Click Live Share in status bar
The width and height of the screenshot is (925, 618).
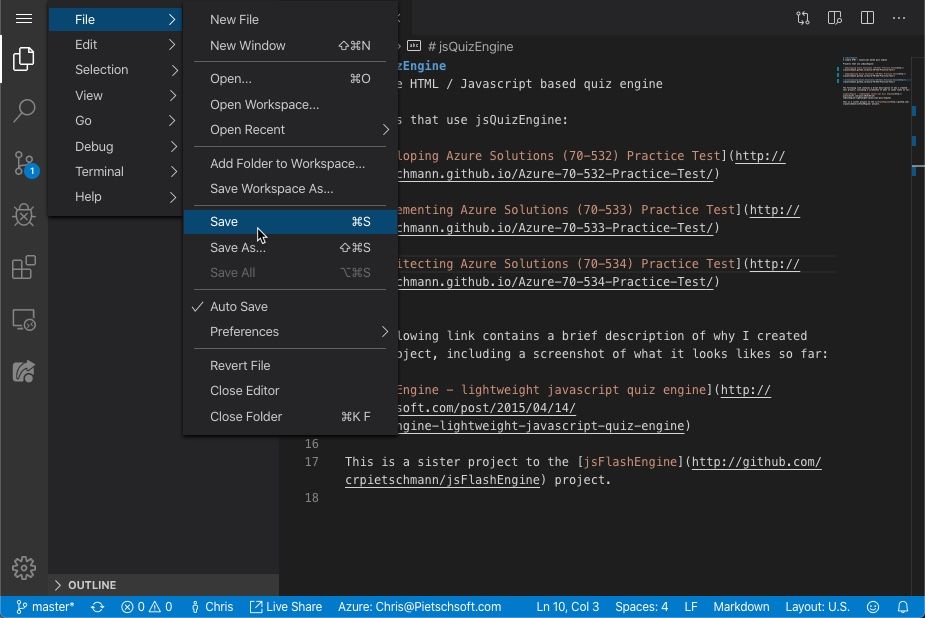[x=286, y=607]
